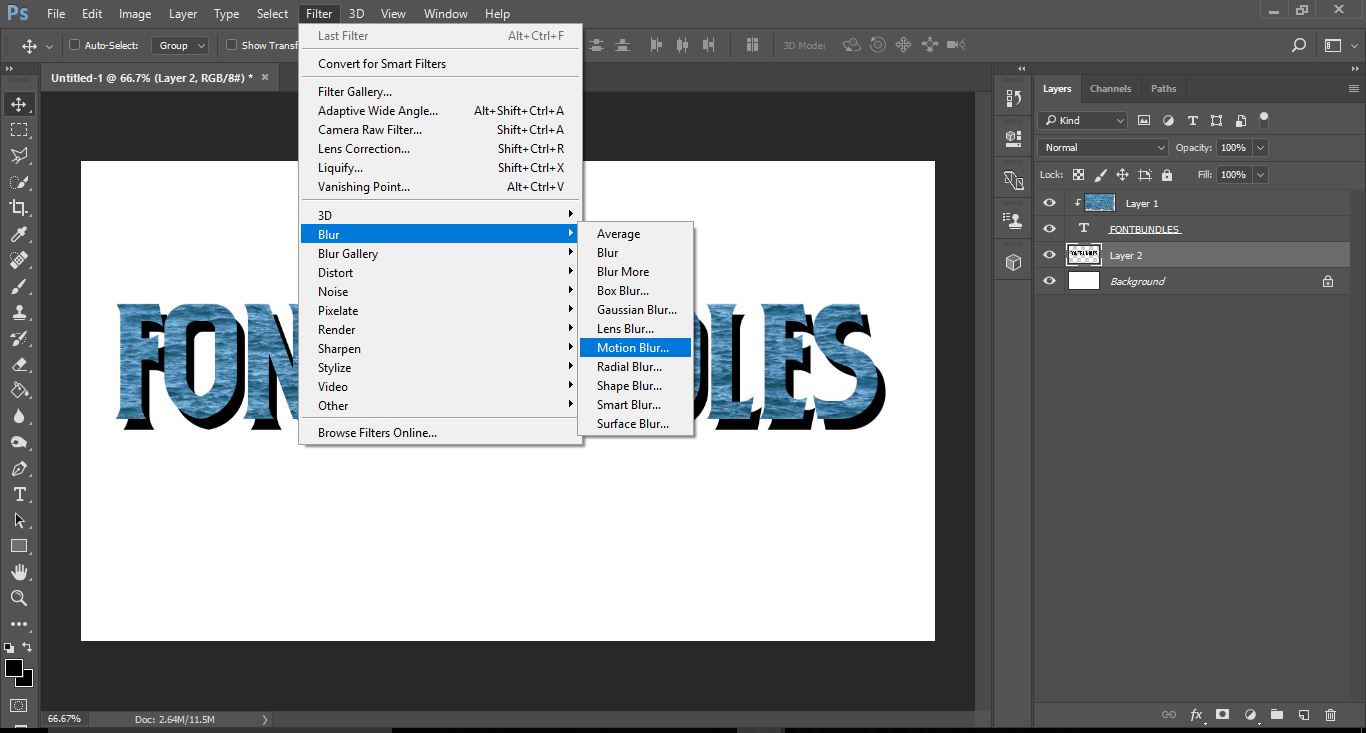Viewport: 1366px width, 733px height.
Task: Select the History Brush tool
Action: 19,338
